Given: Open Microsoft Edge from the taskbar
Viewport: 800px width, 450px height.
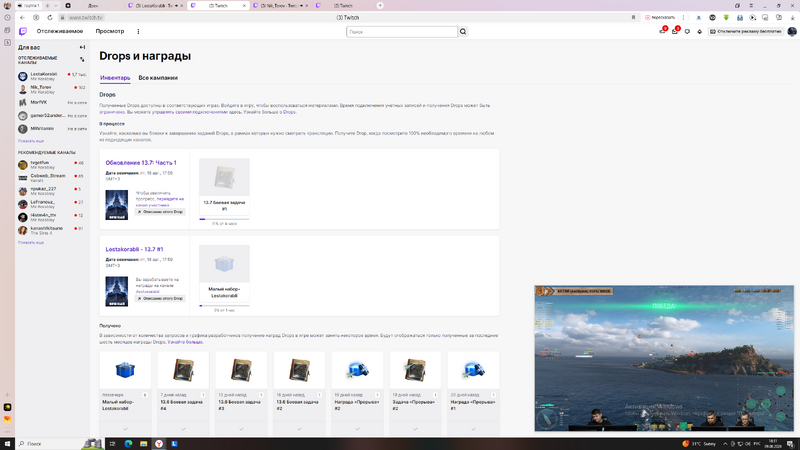Looking at the screenshot, I should 128,444.
